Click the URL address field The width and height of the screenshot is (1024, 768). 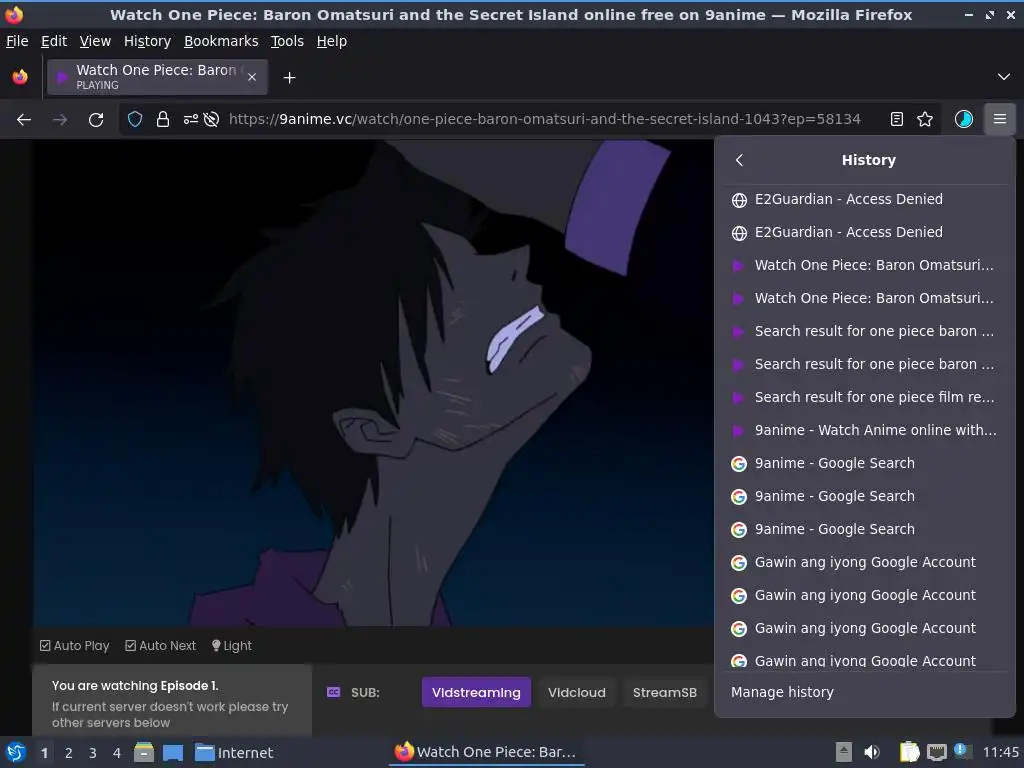544,119
